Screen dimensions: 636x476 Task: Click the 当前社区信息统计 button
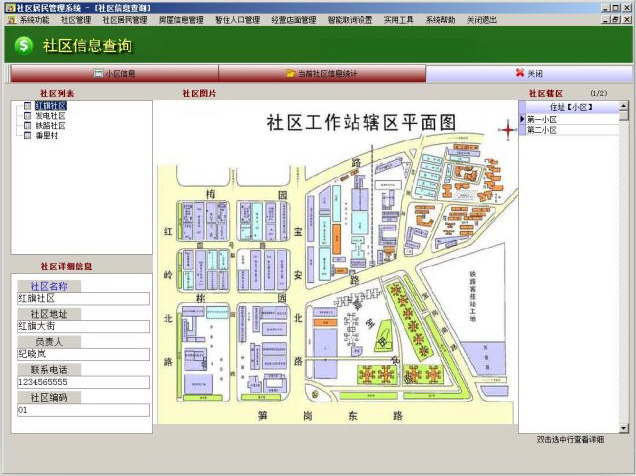[x=322, y=73]
